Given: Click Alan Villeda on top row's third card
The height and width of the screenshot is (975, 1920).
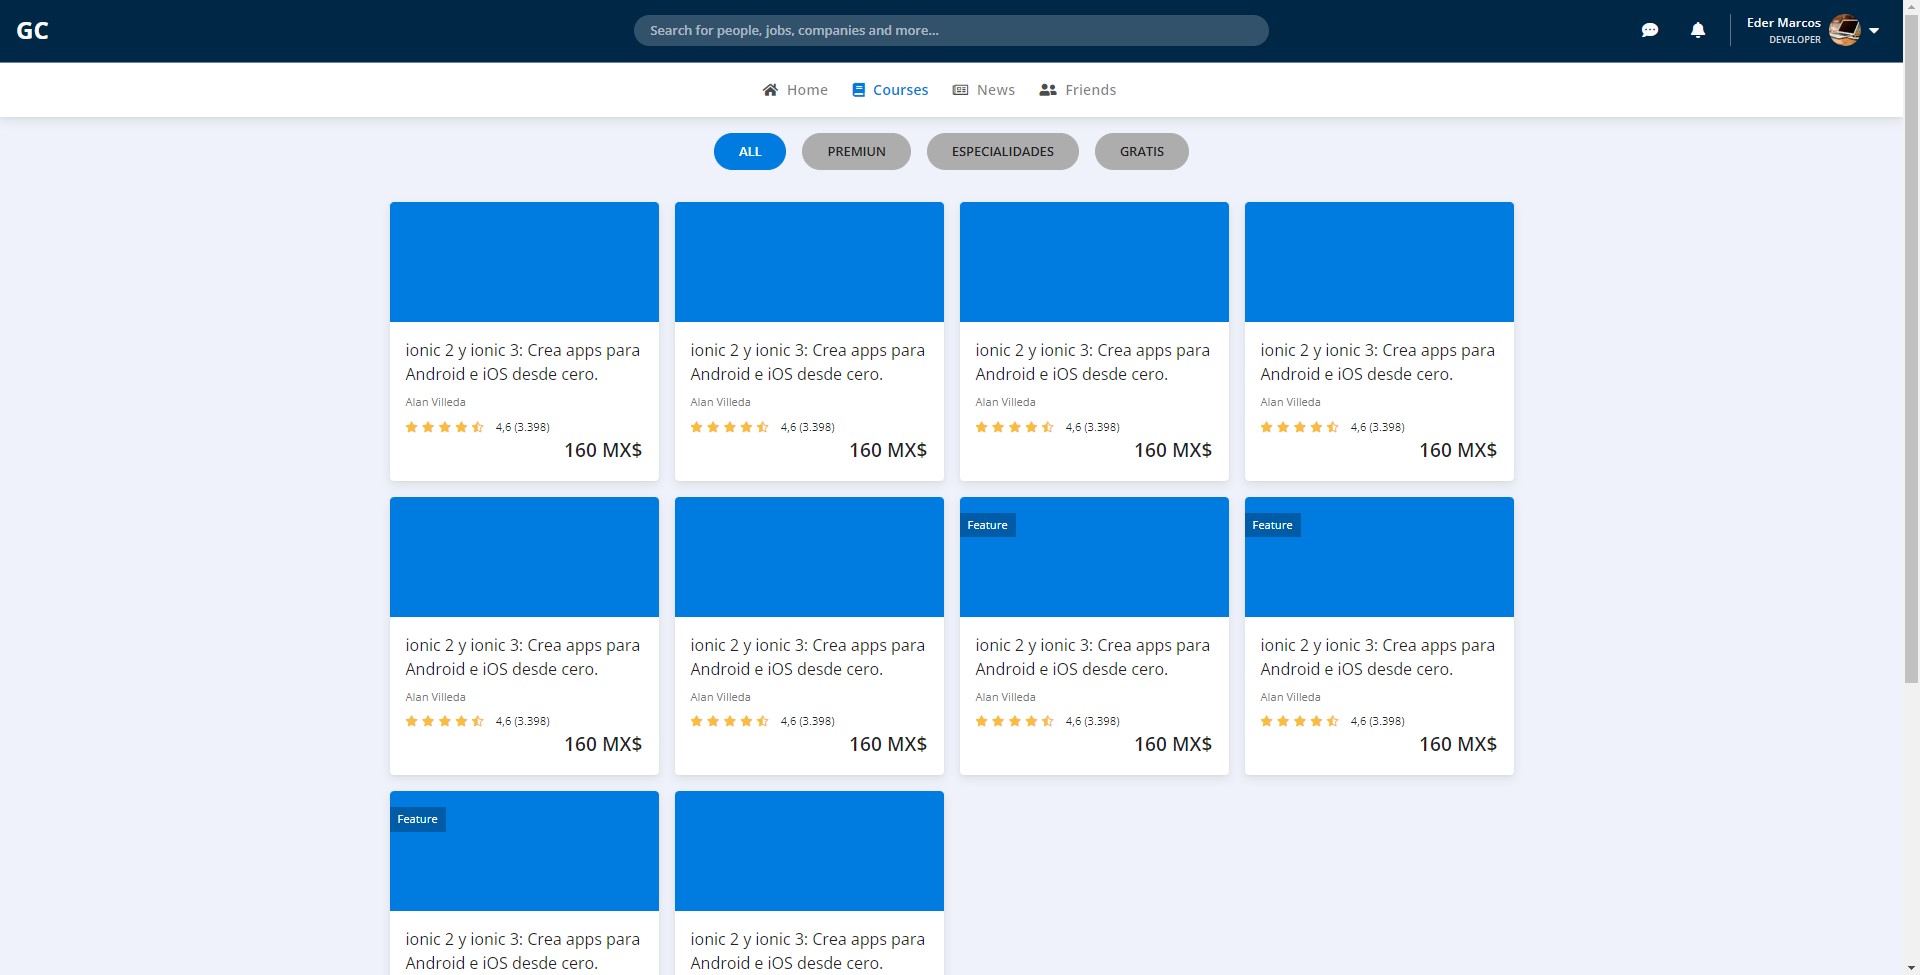Looking at the screenshot, I should 1005,402.
